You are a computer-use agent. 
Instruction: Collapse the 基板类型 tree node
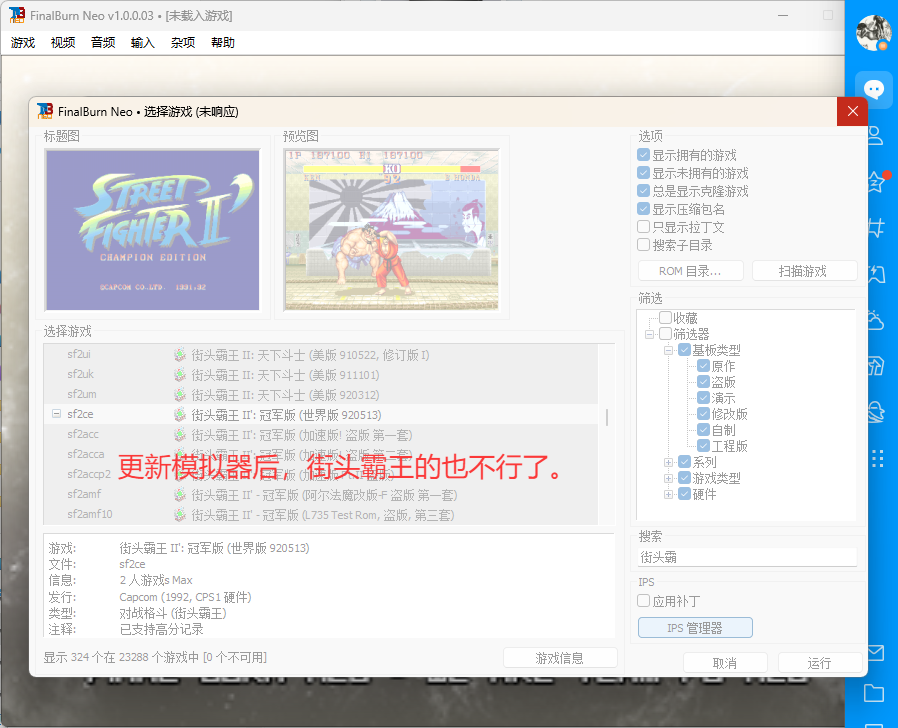[668, 350]
